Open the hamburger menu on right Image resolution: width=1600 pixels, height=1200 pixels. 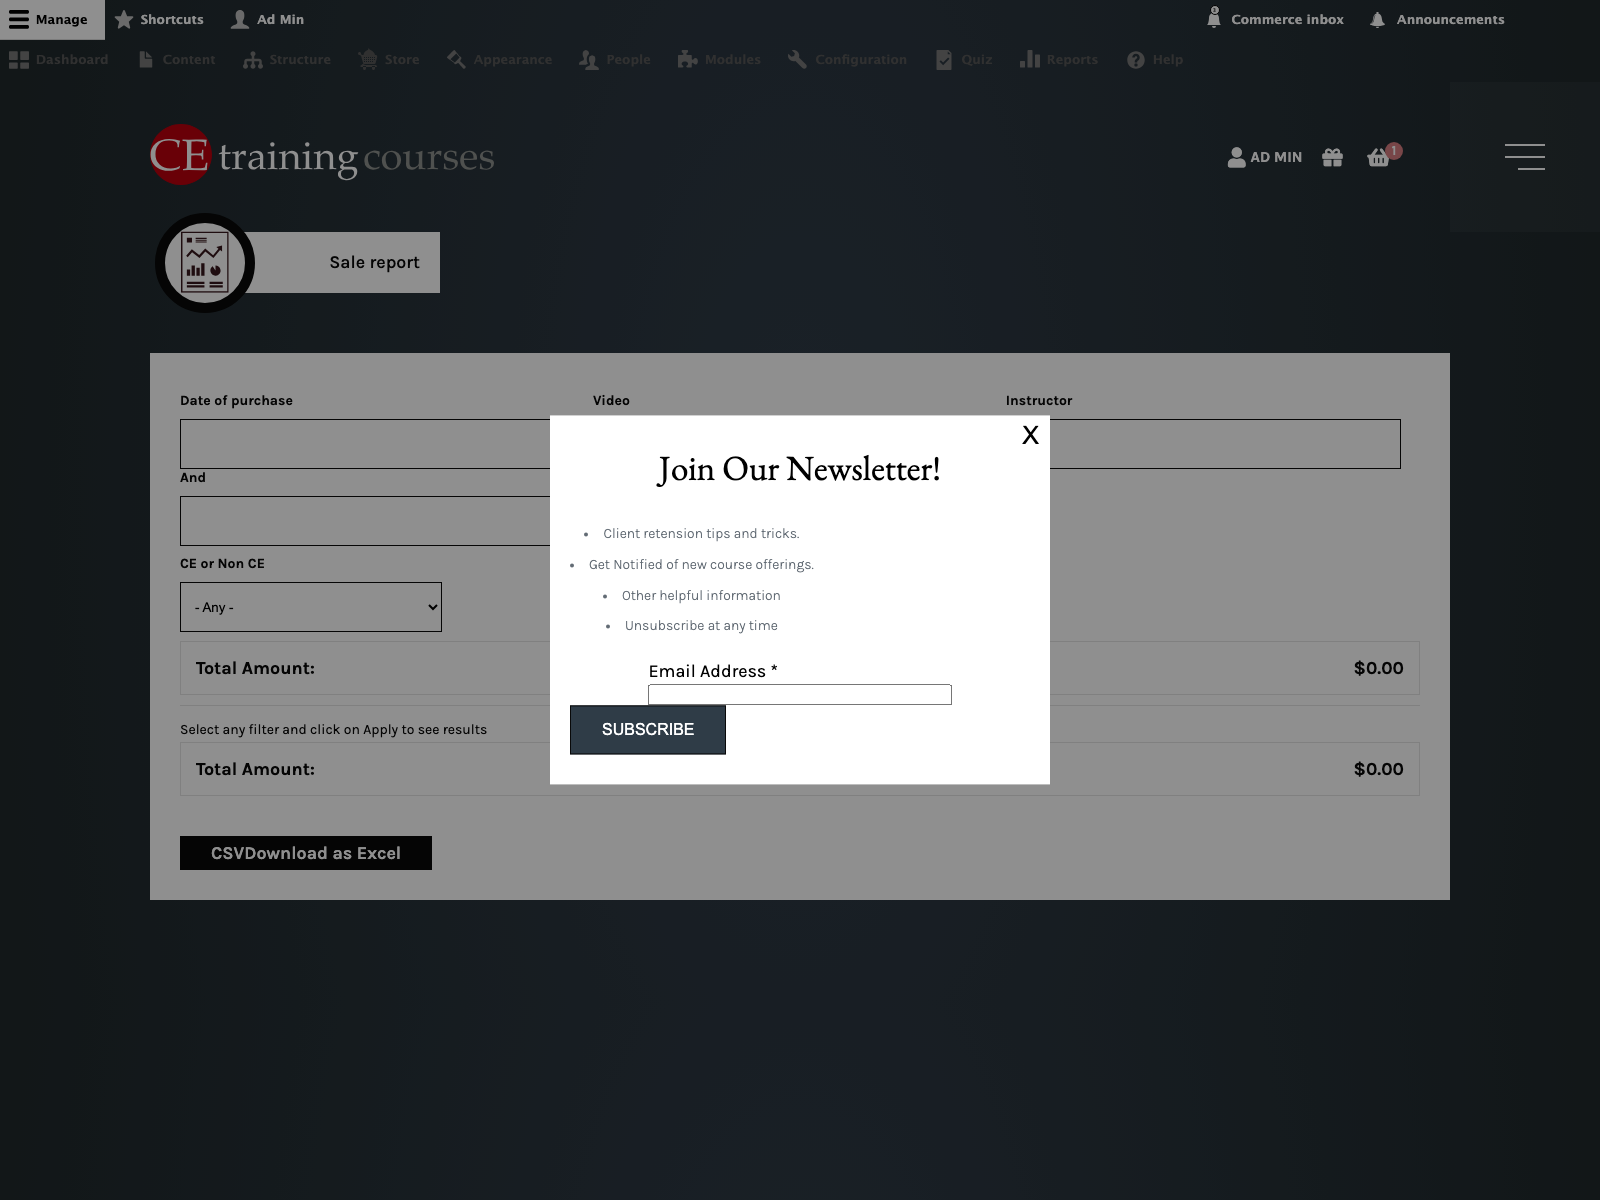pos(1524,157)
